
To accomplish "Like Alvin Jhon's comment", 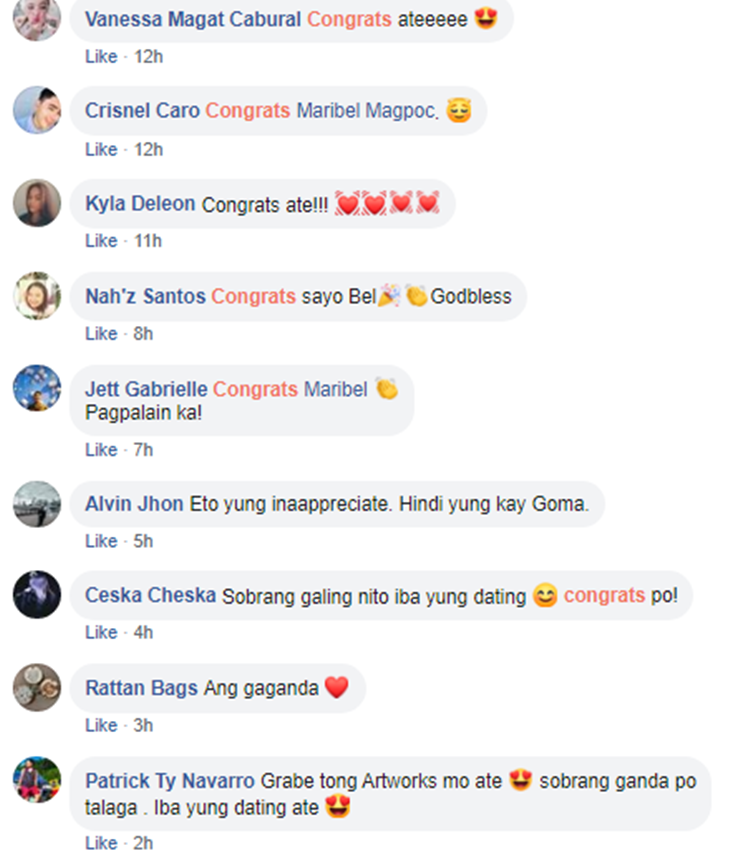I will [x=101, y=541].
